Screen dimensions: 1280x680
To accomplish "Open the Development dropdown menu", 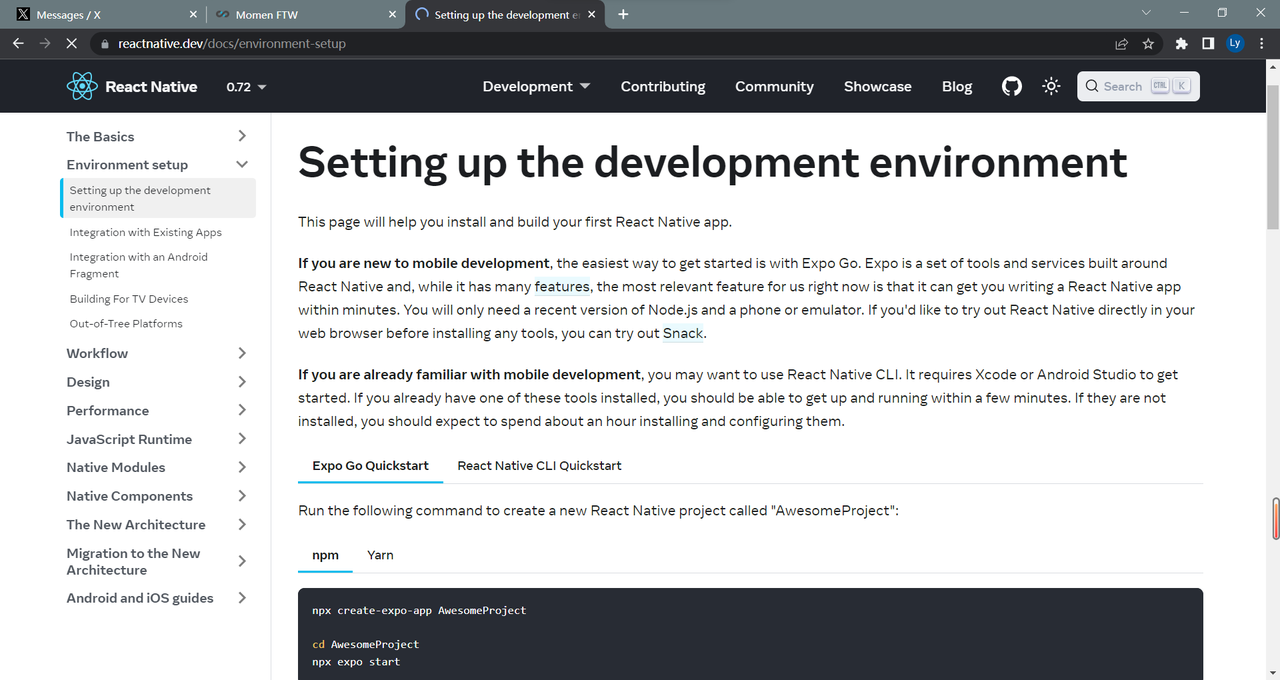I will click(536, 87).
